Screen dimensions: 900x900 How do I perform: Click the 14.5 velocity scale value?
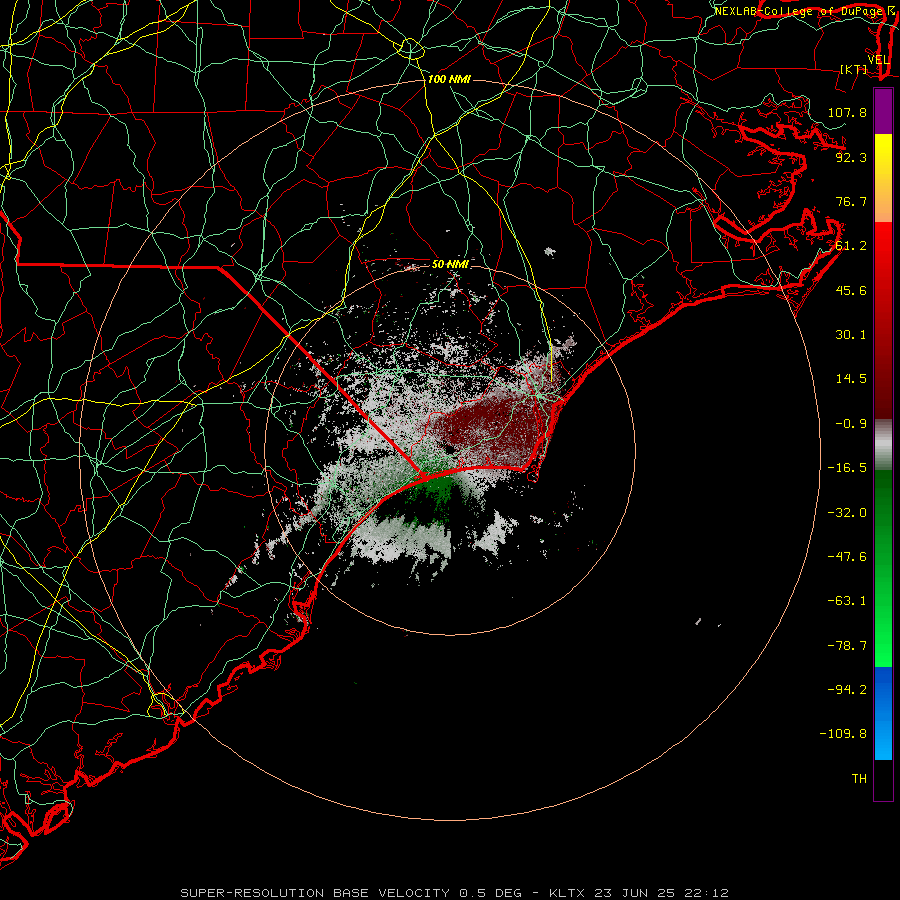pos(851,379)
